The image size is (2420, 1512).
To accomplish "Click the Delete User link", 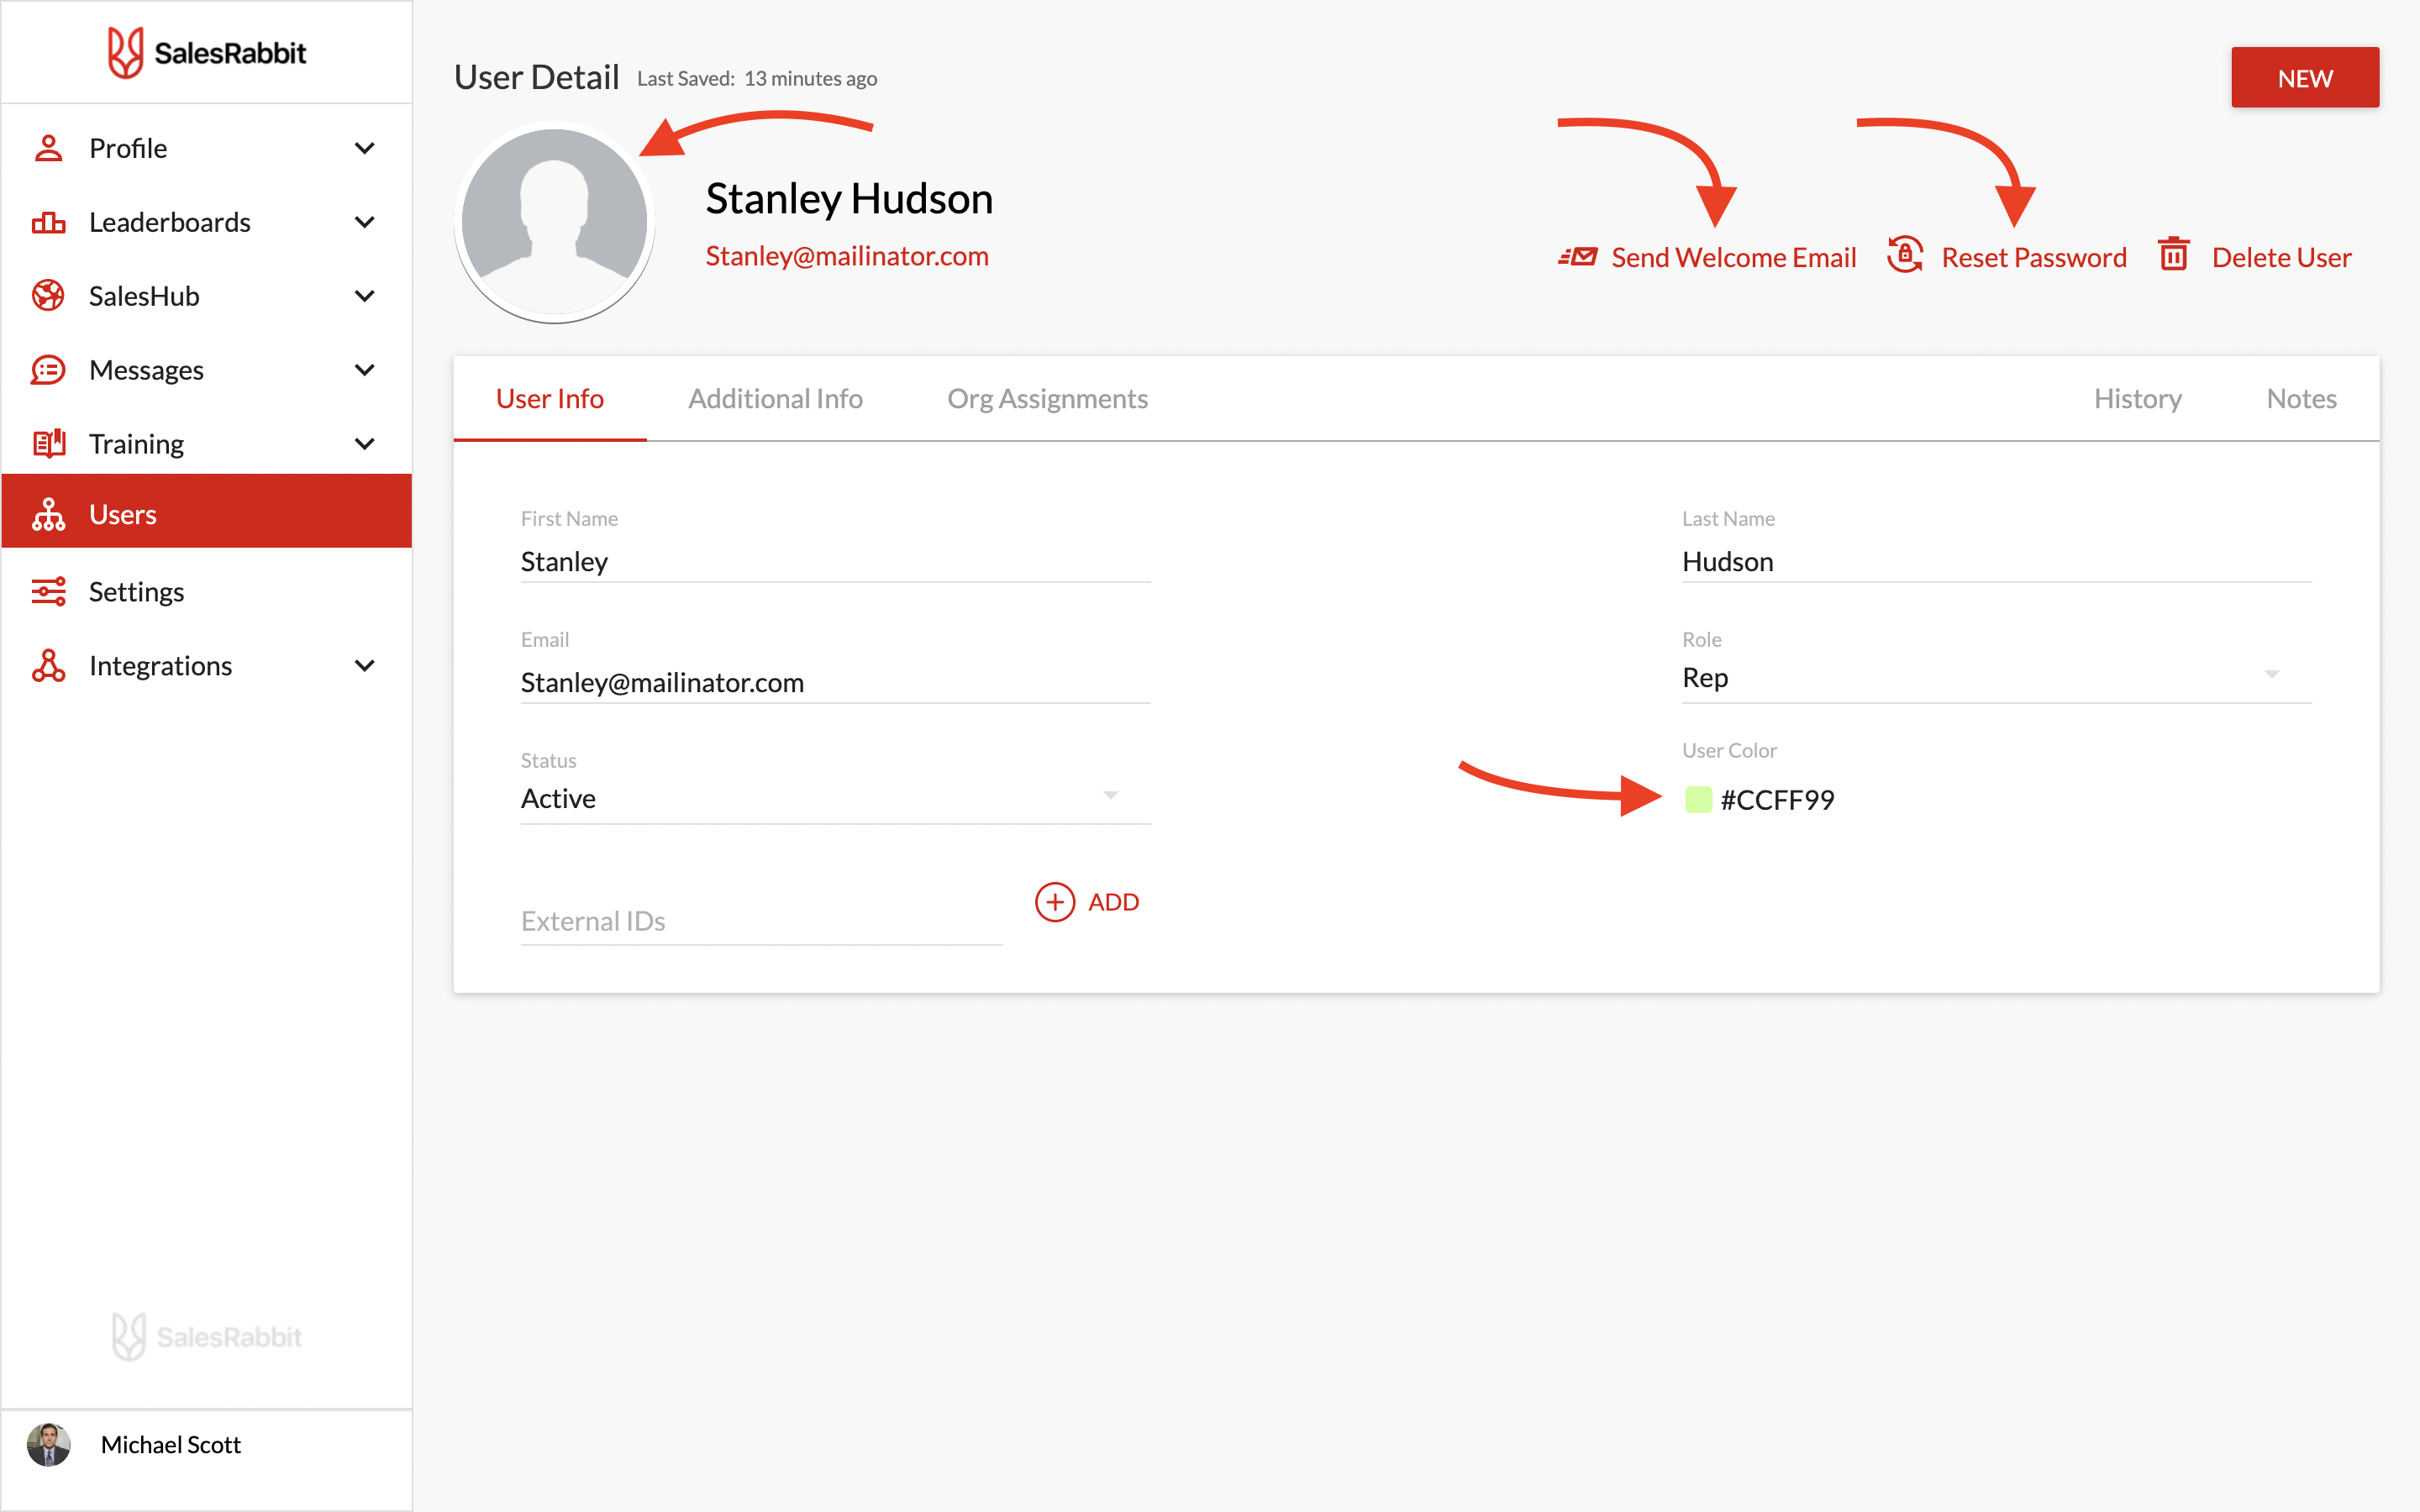I will pos(2281,257).
